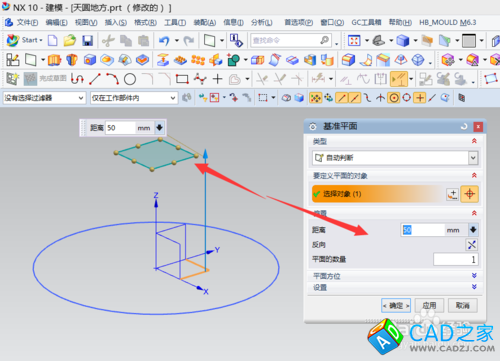Click the number of planes field
500x361 pixels.
456,259
